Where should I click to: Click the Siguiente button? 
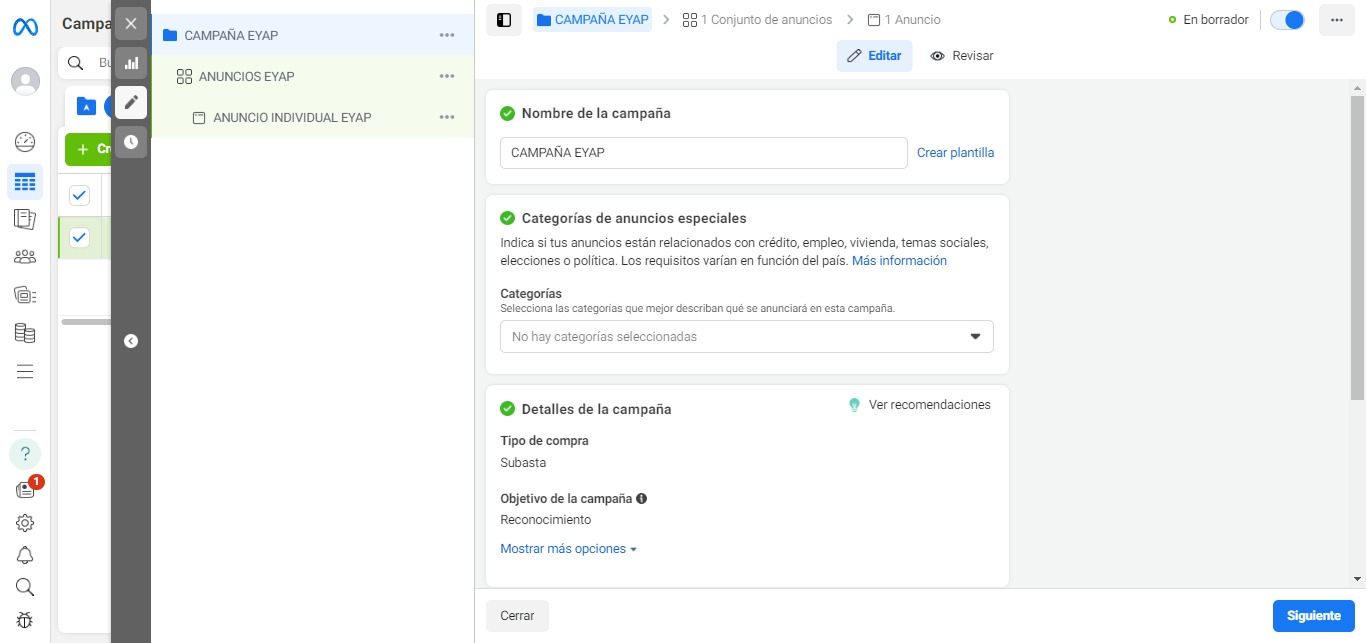(1313, 616)
